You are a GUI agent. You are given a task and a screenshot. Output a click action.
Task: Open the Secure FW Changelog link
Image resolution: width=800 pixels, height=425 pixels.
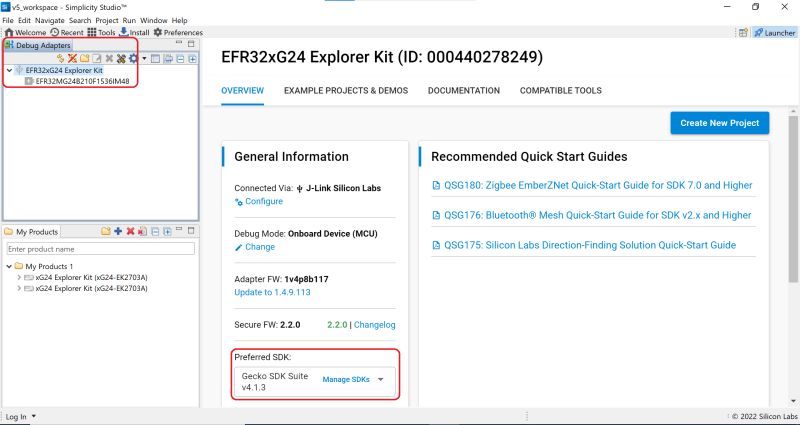coord(374,324)
